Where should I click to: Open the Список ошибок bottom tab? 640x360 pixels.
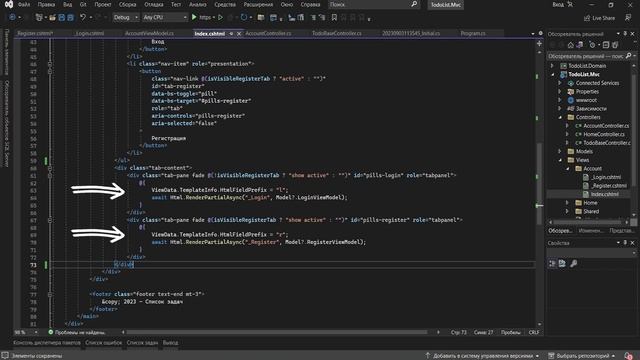click(x=104, y=343)
